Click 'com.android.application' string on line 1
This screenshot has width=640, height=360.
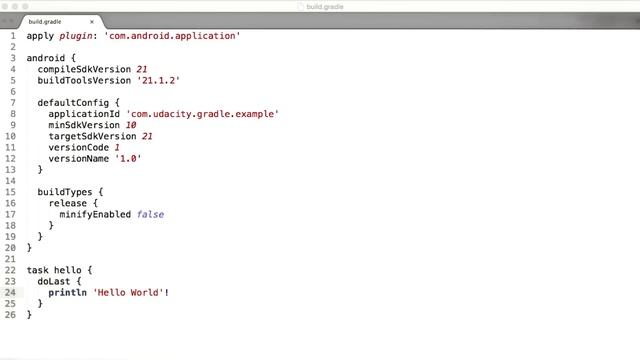pos(172,36)
